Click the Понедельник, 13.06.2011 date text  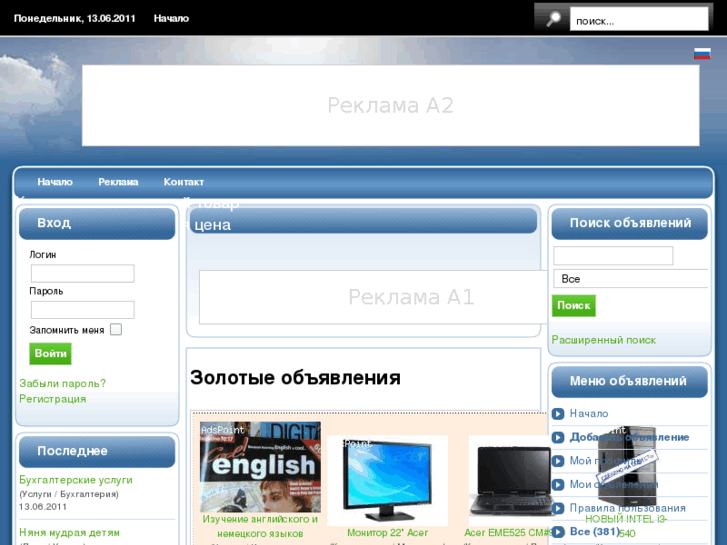[75, 19]
